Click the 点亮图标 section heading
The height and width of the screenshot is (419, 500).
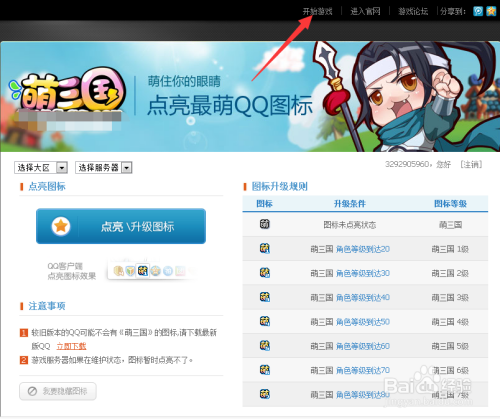[47, 186]
